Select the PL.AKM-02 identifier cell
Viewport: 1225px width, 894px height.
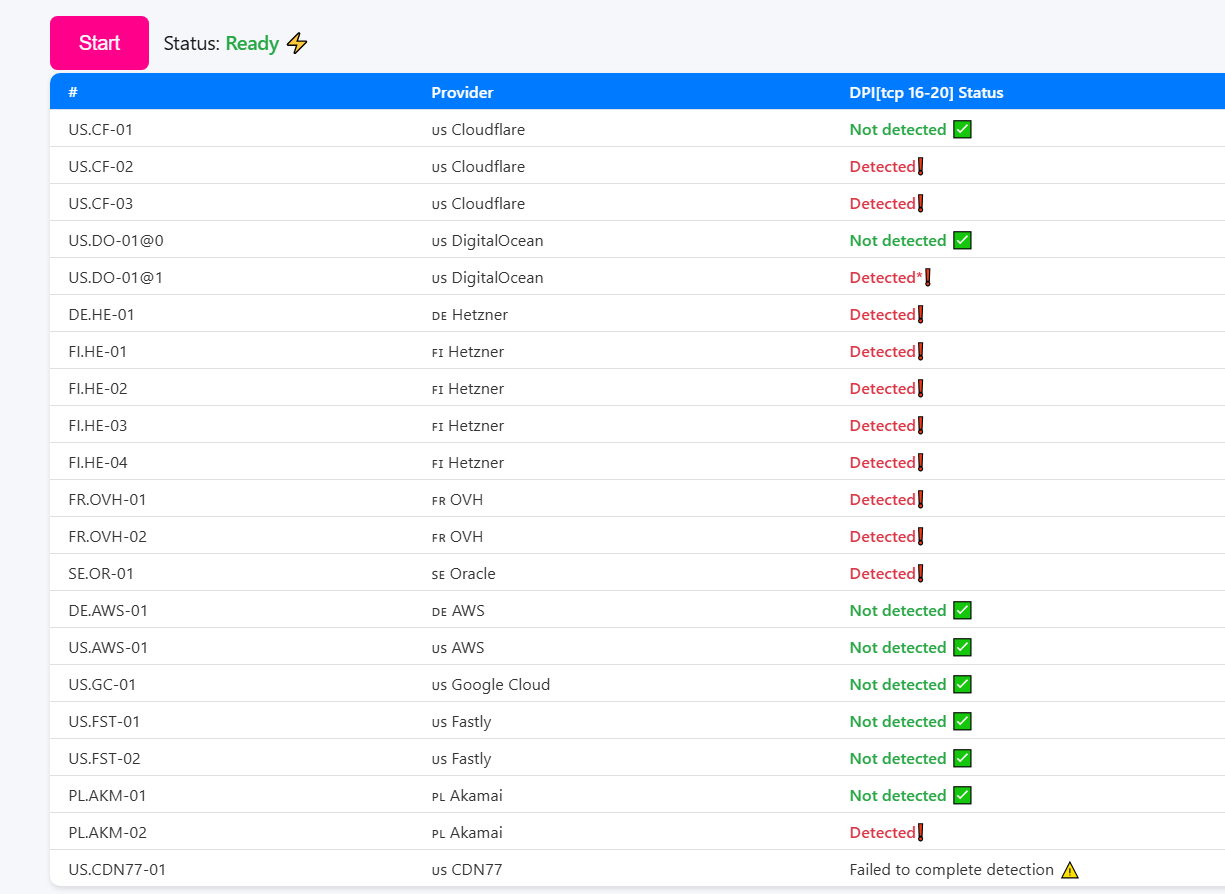107,832
